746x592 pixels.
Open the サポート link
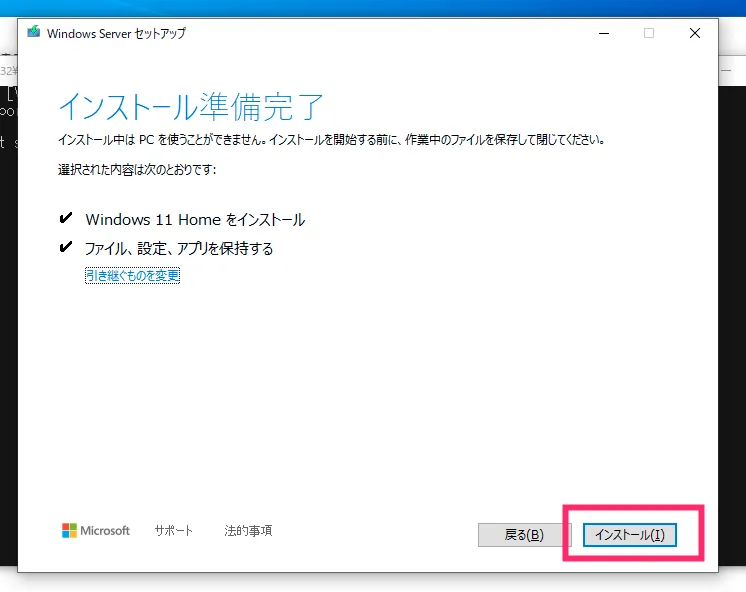173,531
